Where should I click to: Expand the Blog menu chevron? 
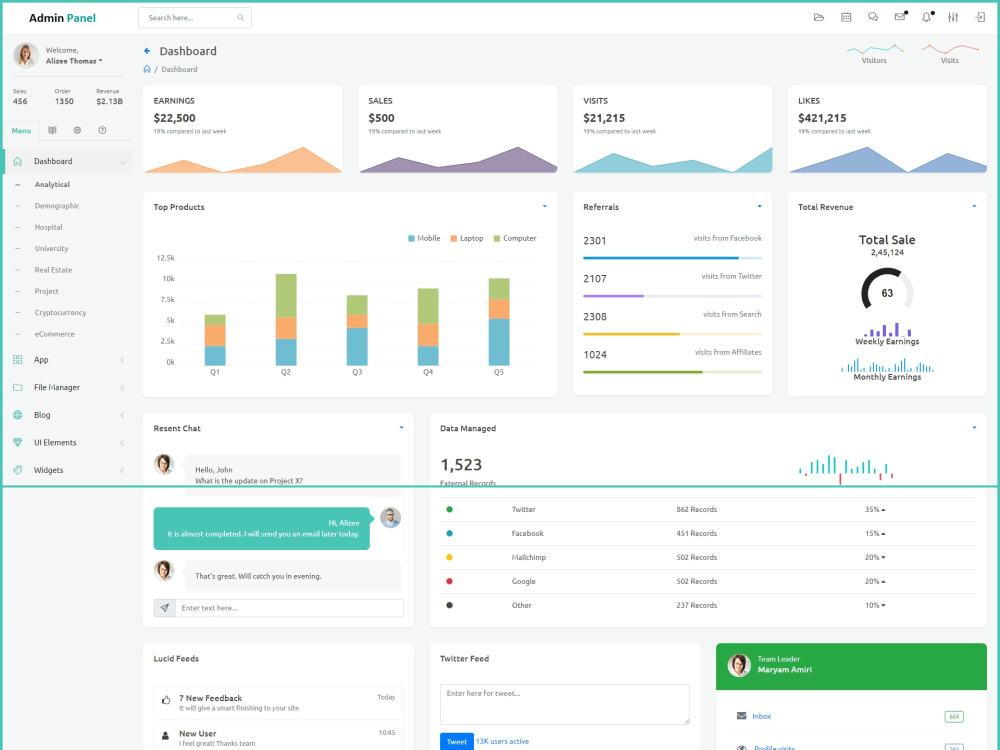coord(122,415)
